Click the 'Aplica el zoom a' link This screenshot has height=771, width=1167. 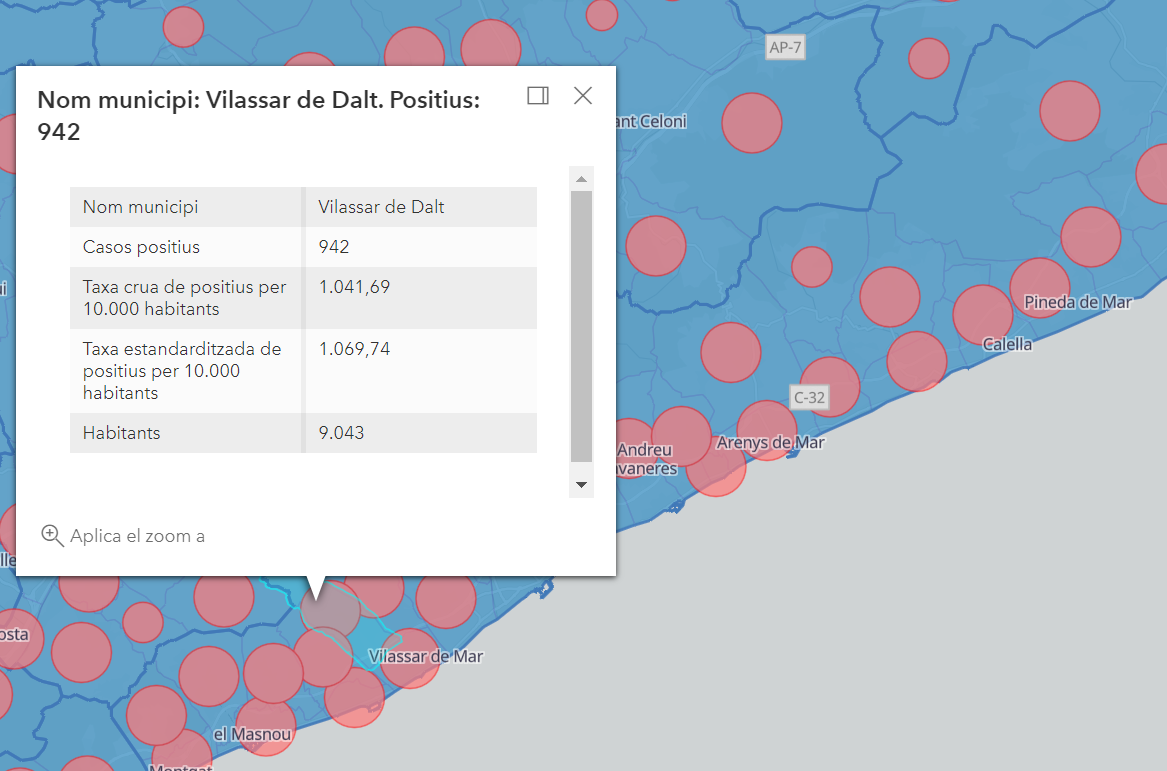click(137, 536)
